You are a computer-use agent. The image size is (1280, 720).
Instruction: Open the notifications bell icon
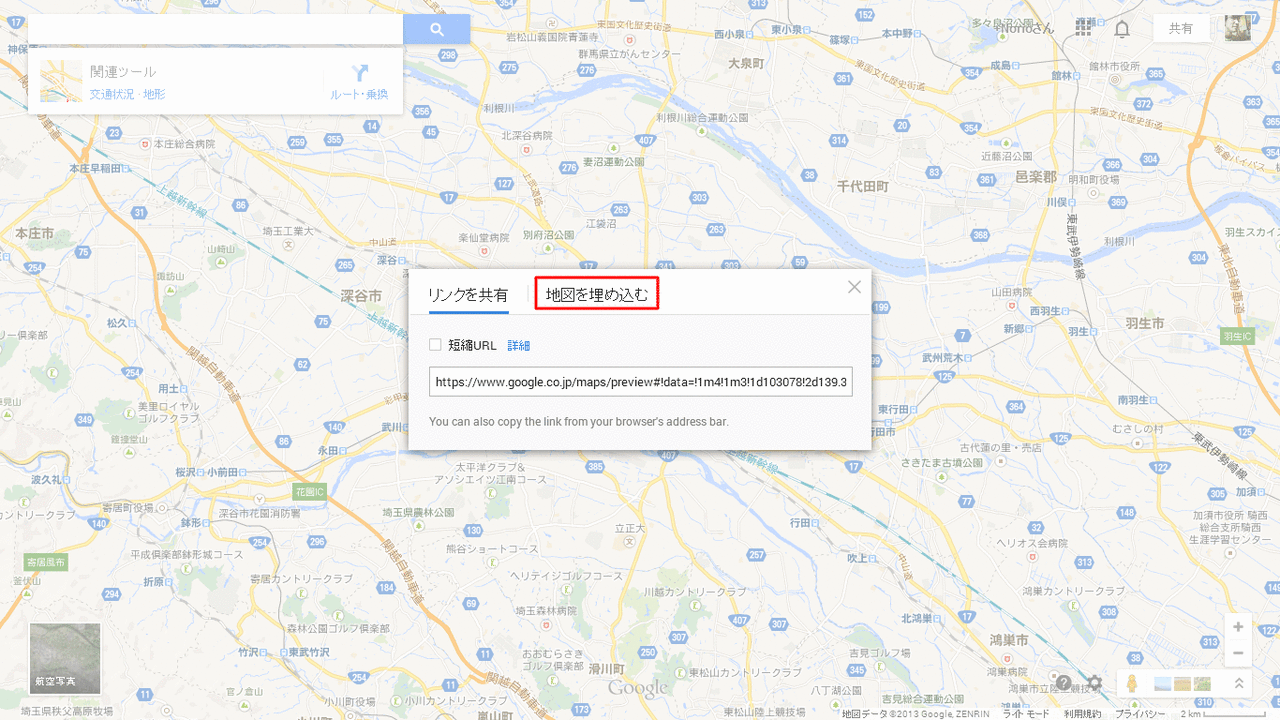1122,28
